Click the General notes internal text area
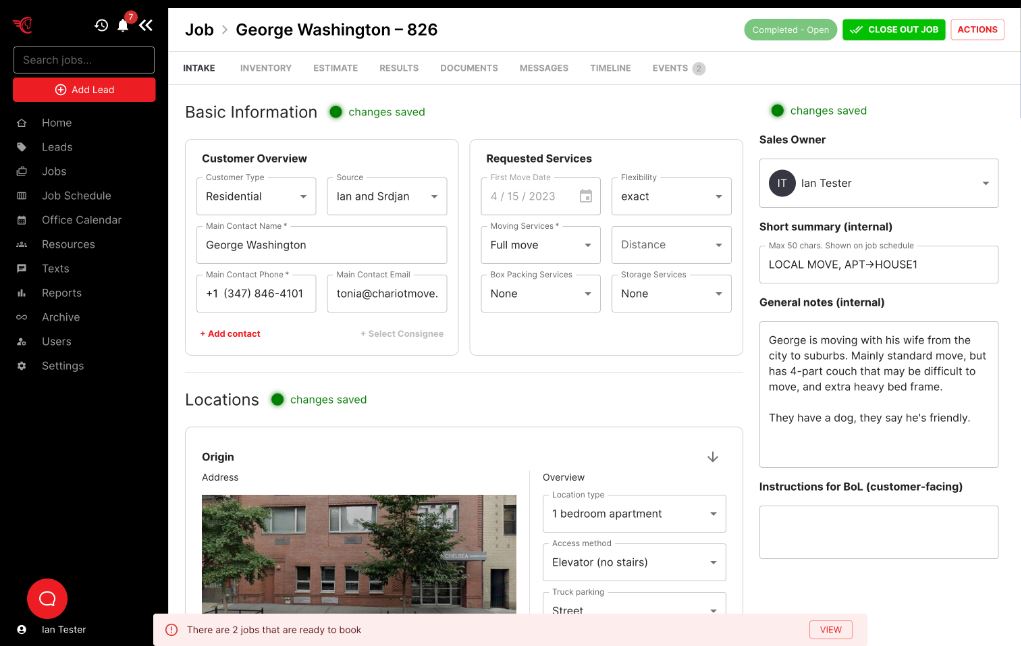 point(878,394)
